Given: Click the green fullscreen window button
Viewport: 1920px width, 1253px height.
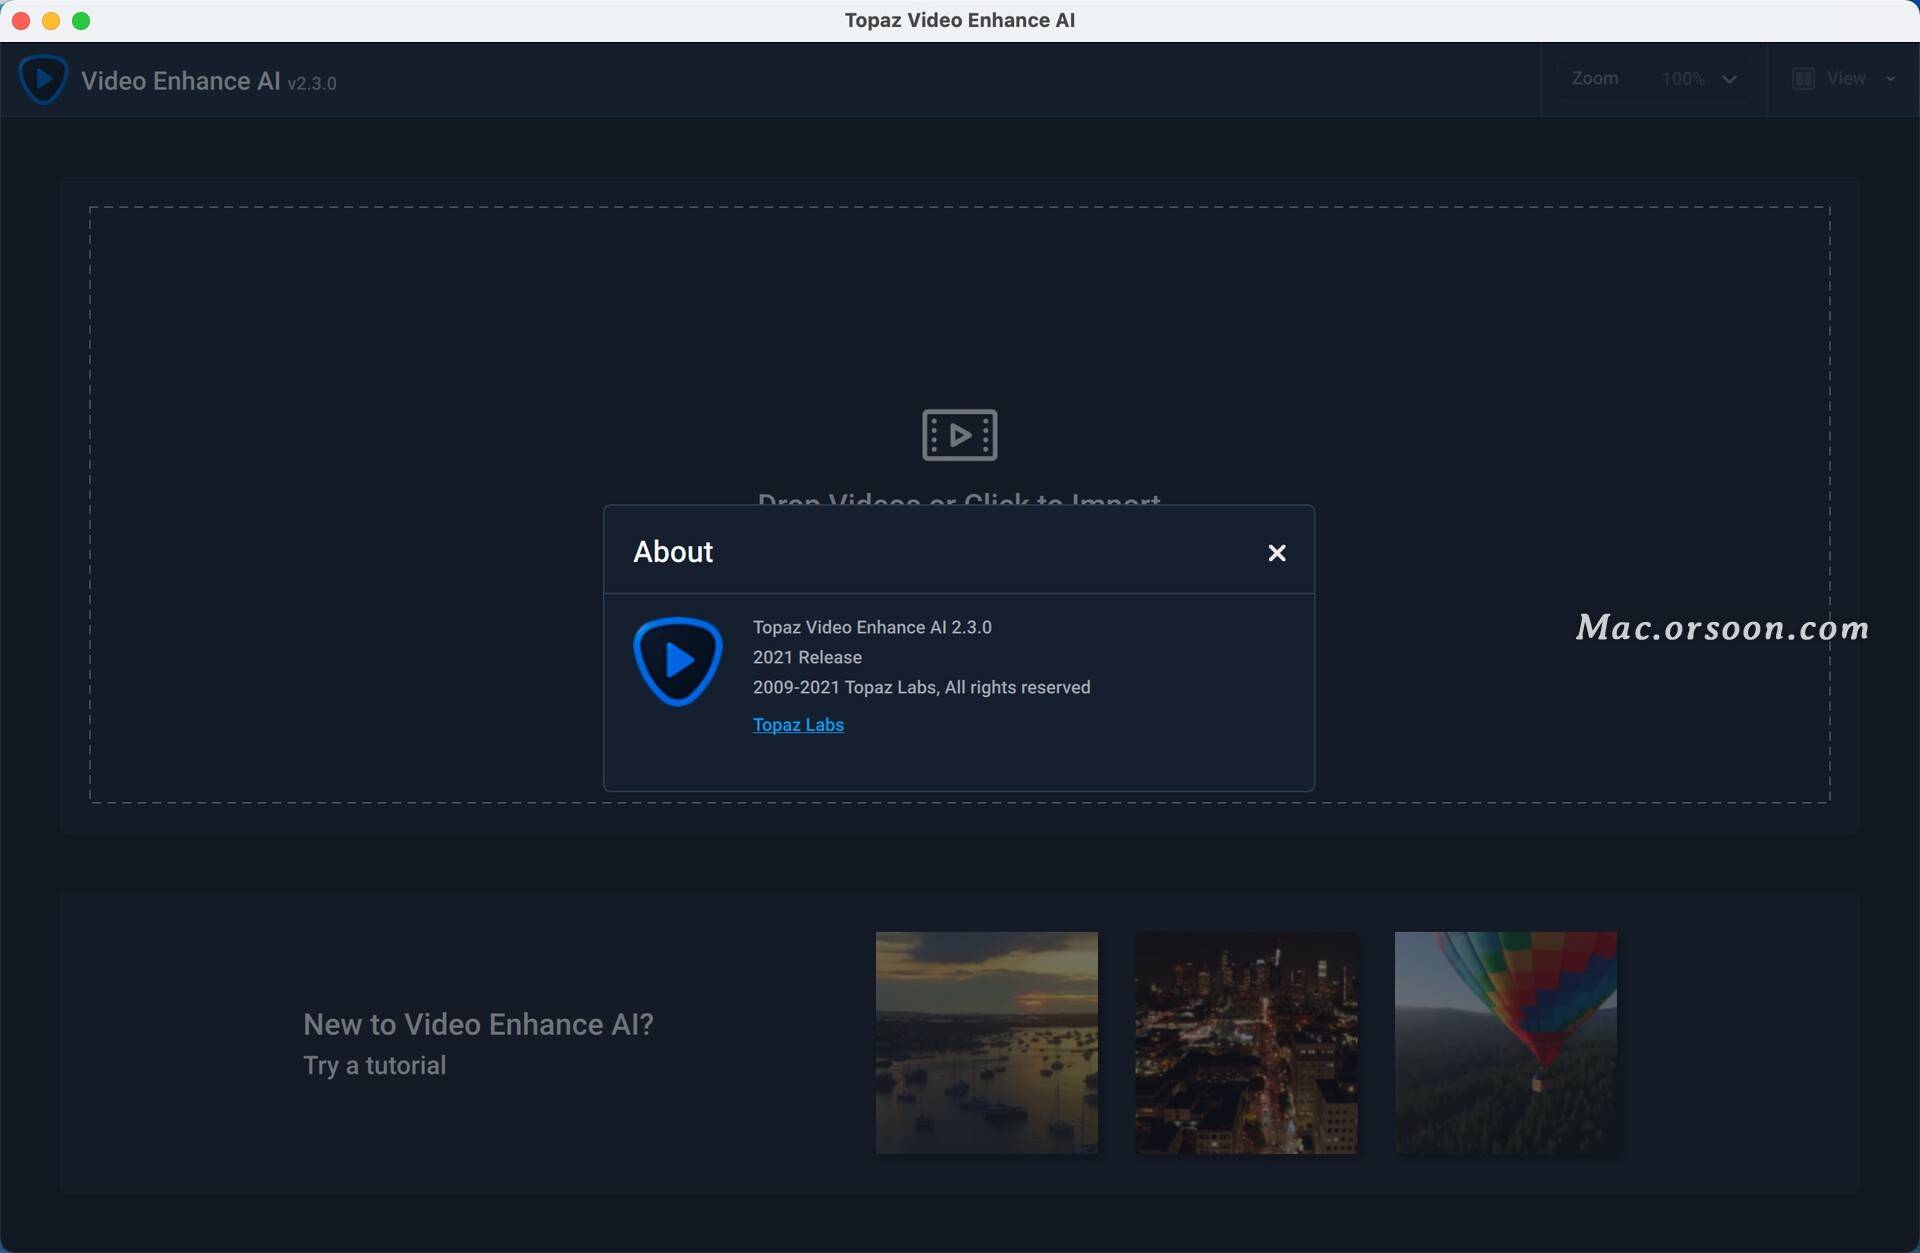Looking at the screenshot, I should (81, 20).
